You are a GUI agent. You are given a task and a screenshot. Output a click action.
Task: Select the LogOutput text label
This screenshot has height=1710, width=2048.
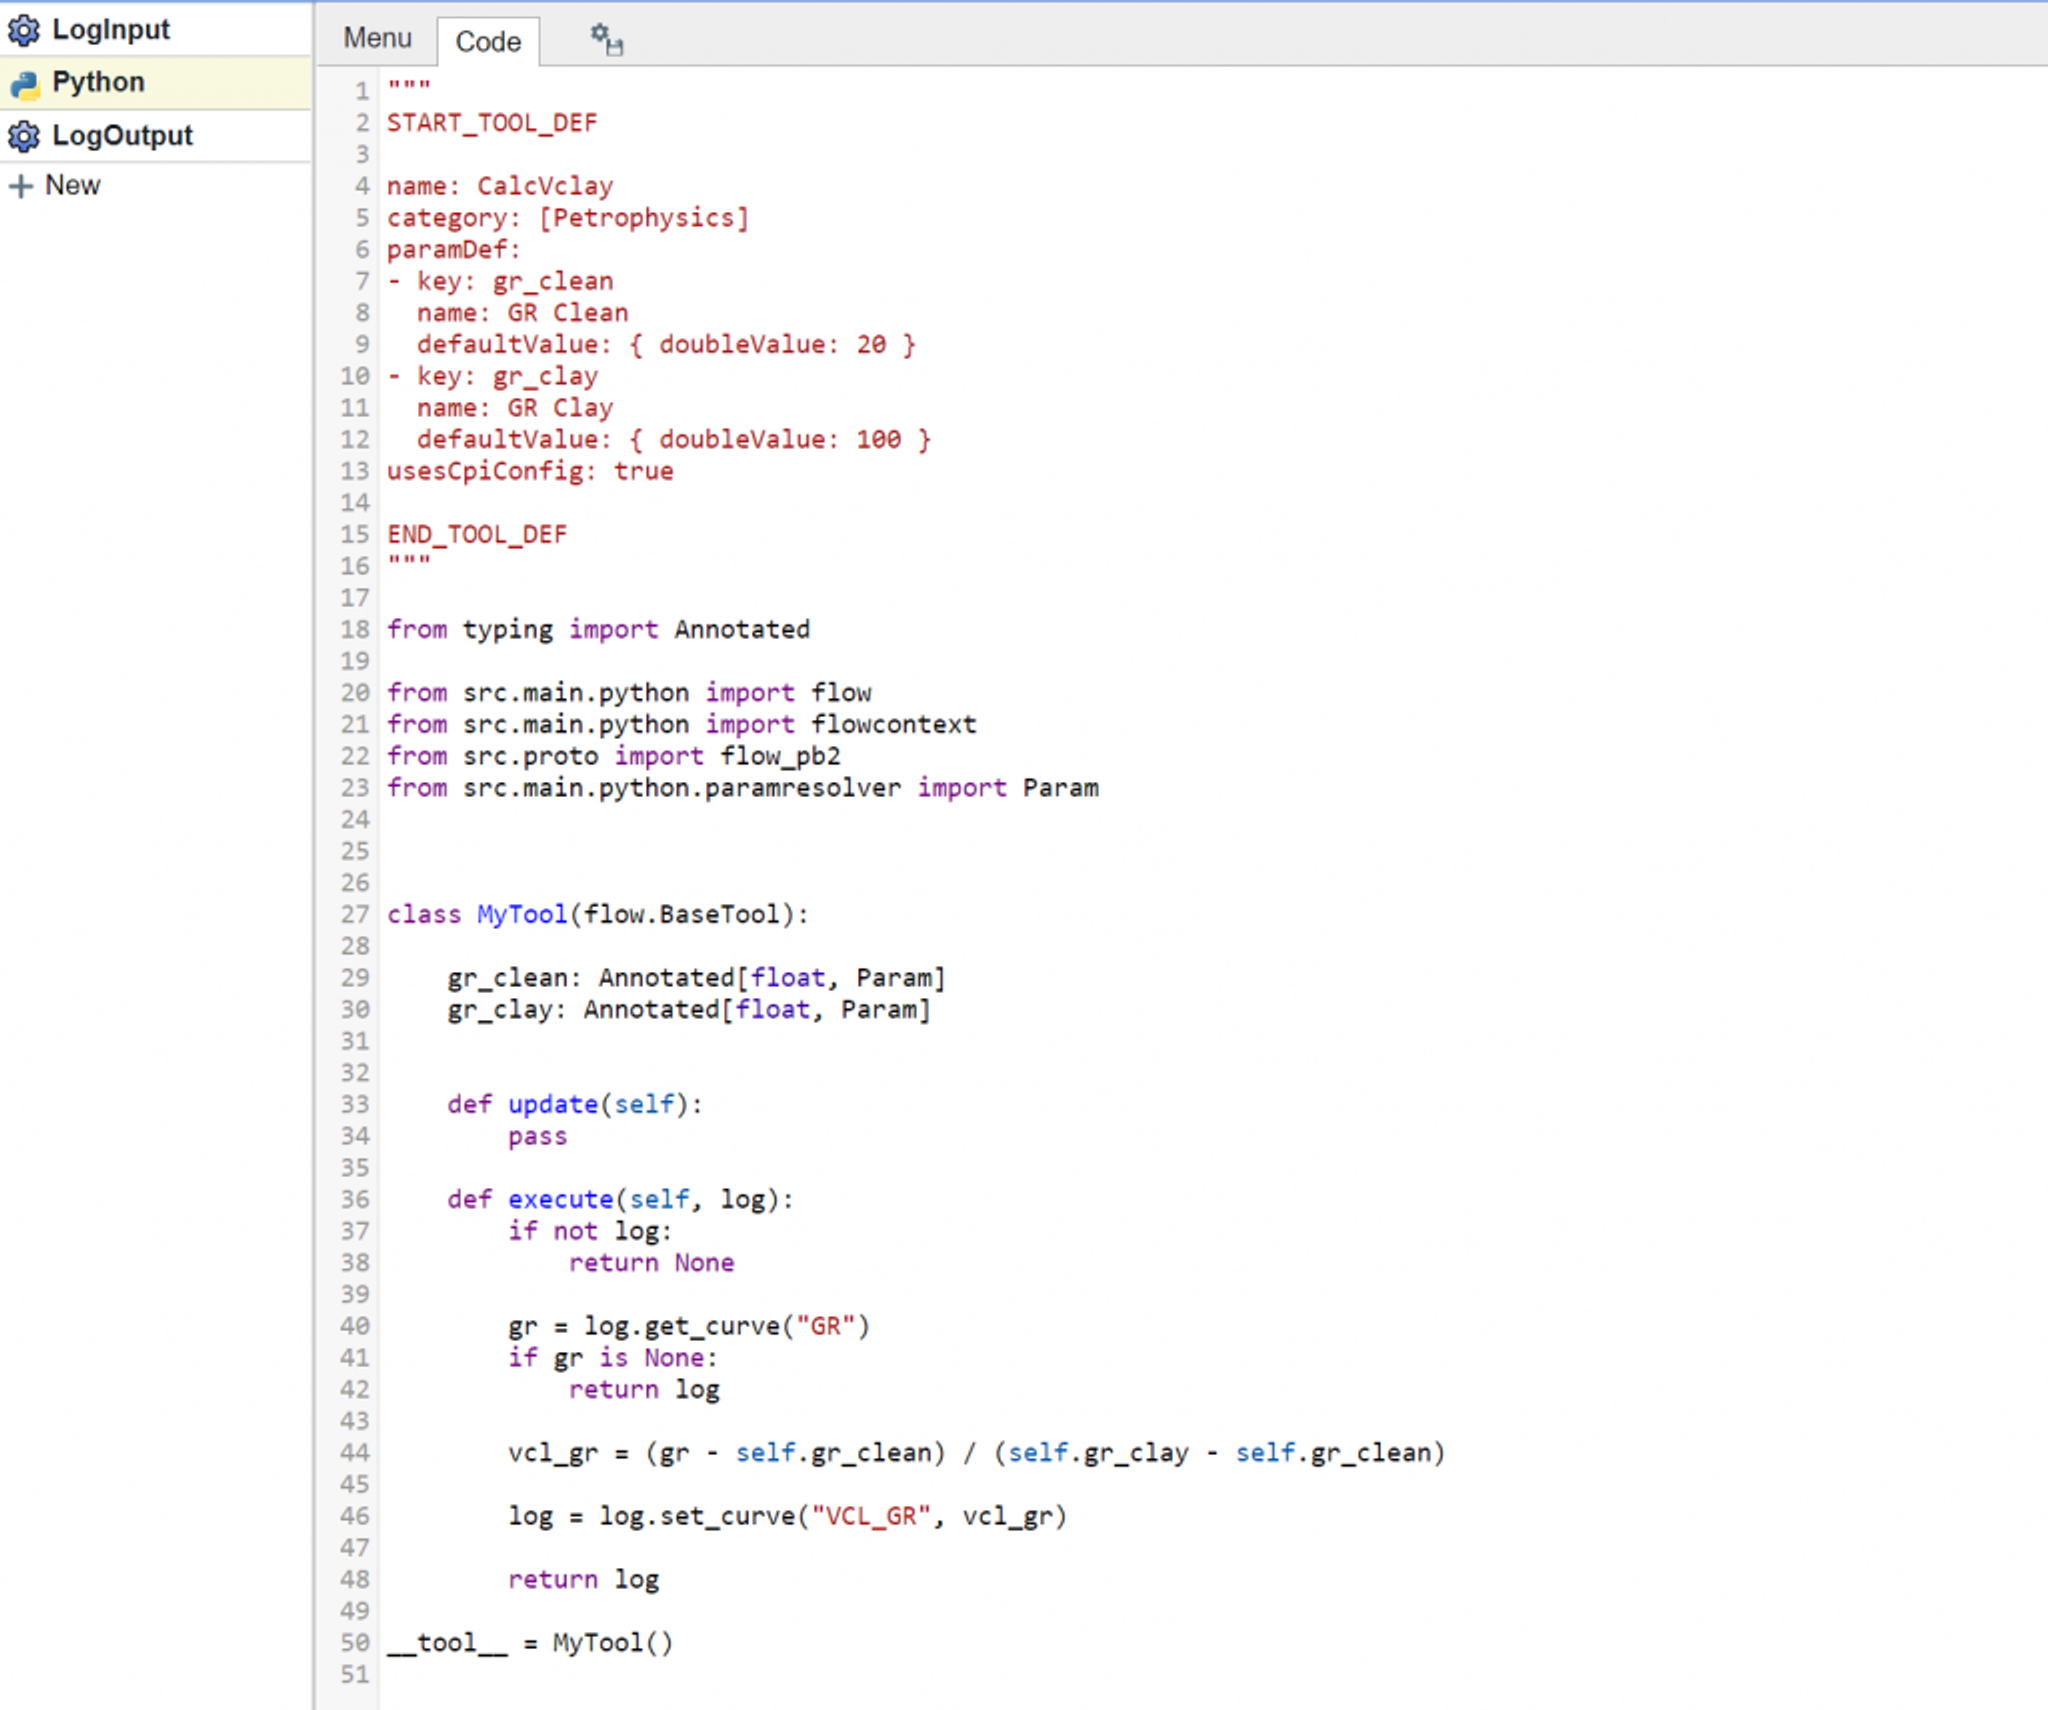click(x=122, y=136)
